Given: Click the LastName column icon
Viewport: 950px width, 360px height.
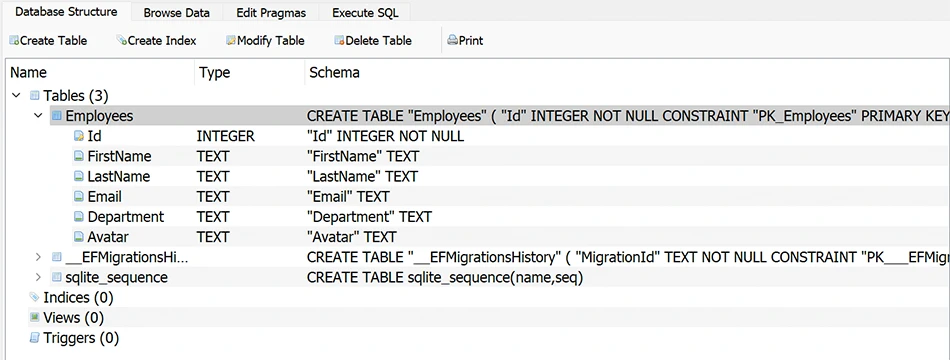Looking at the screenshot, I should click(79, 176).
